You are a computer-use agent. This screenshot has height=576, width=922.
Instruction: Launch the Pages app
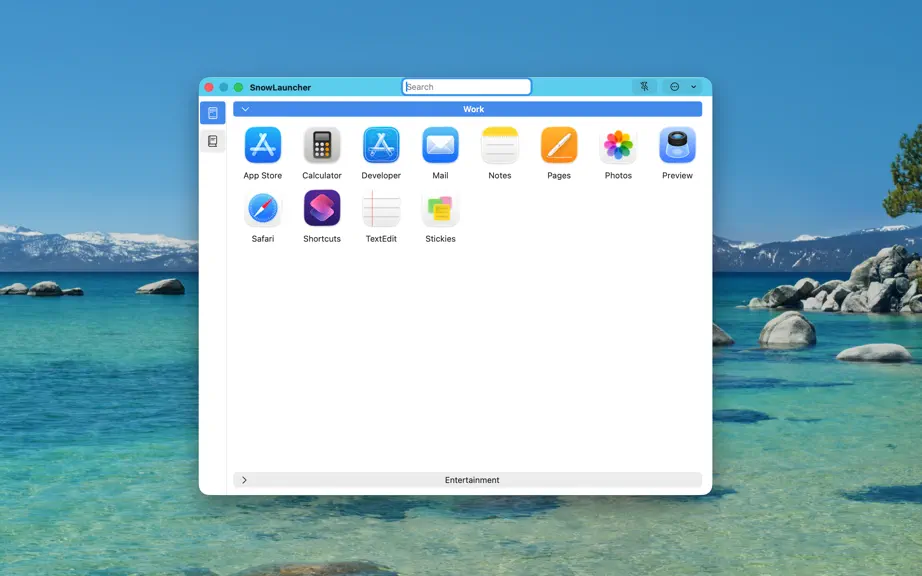(559, 145)
